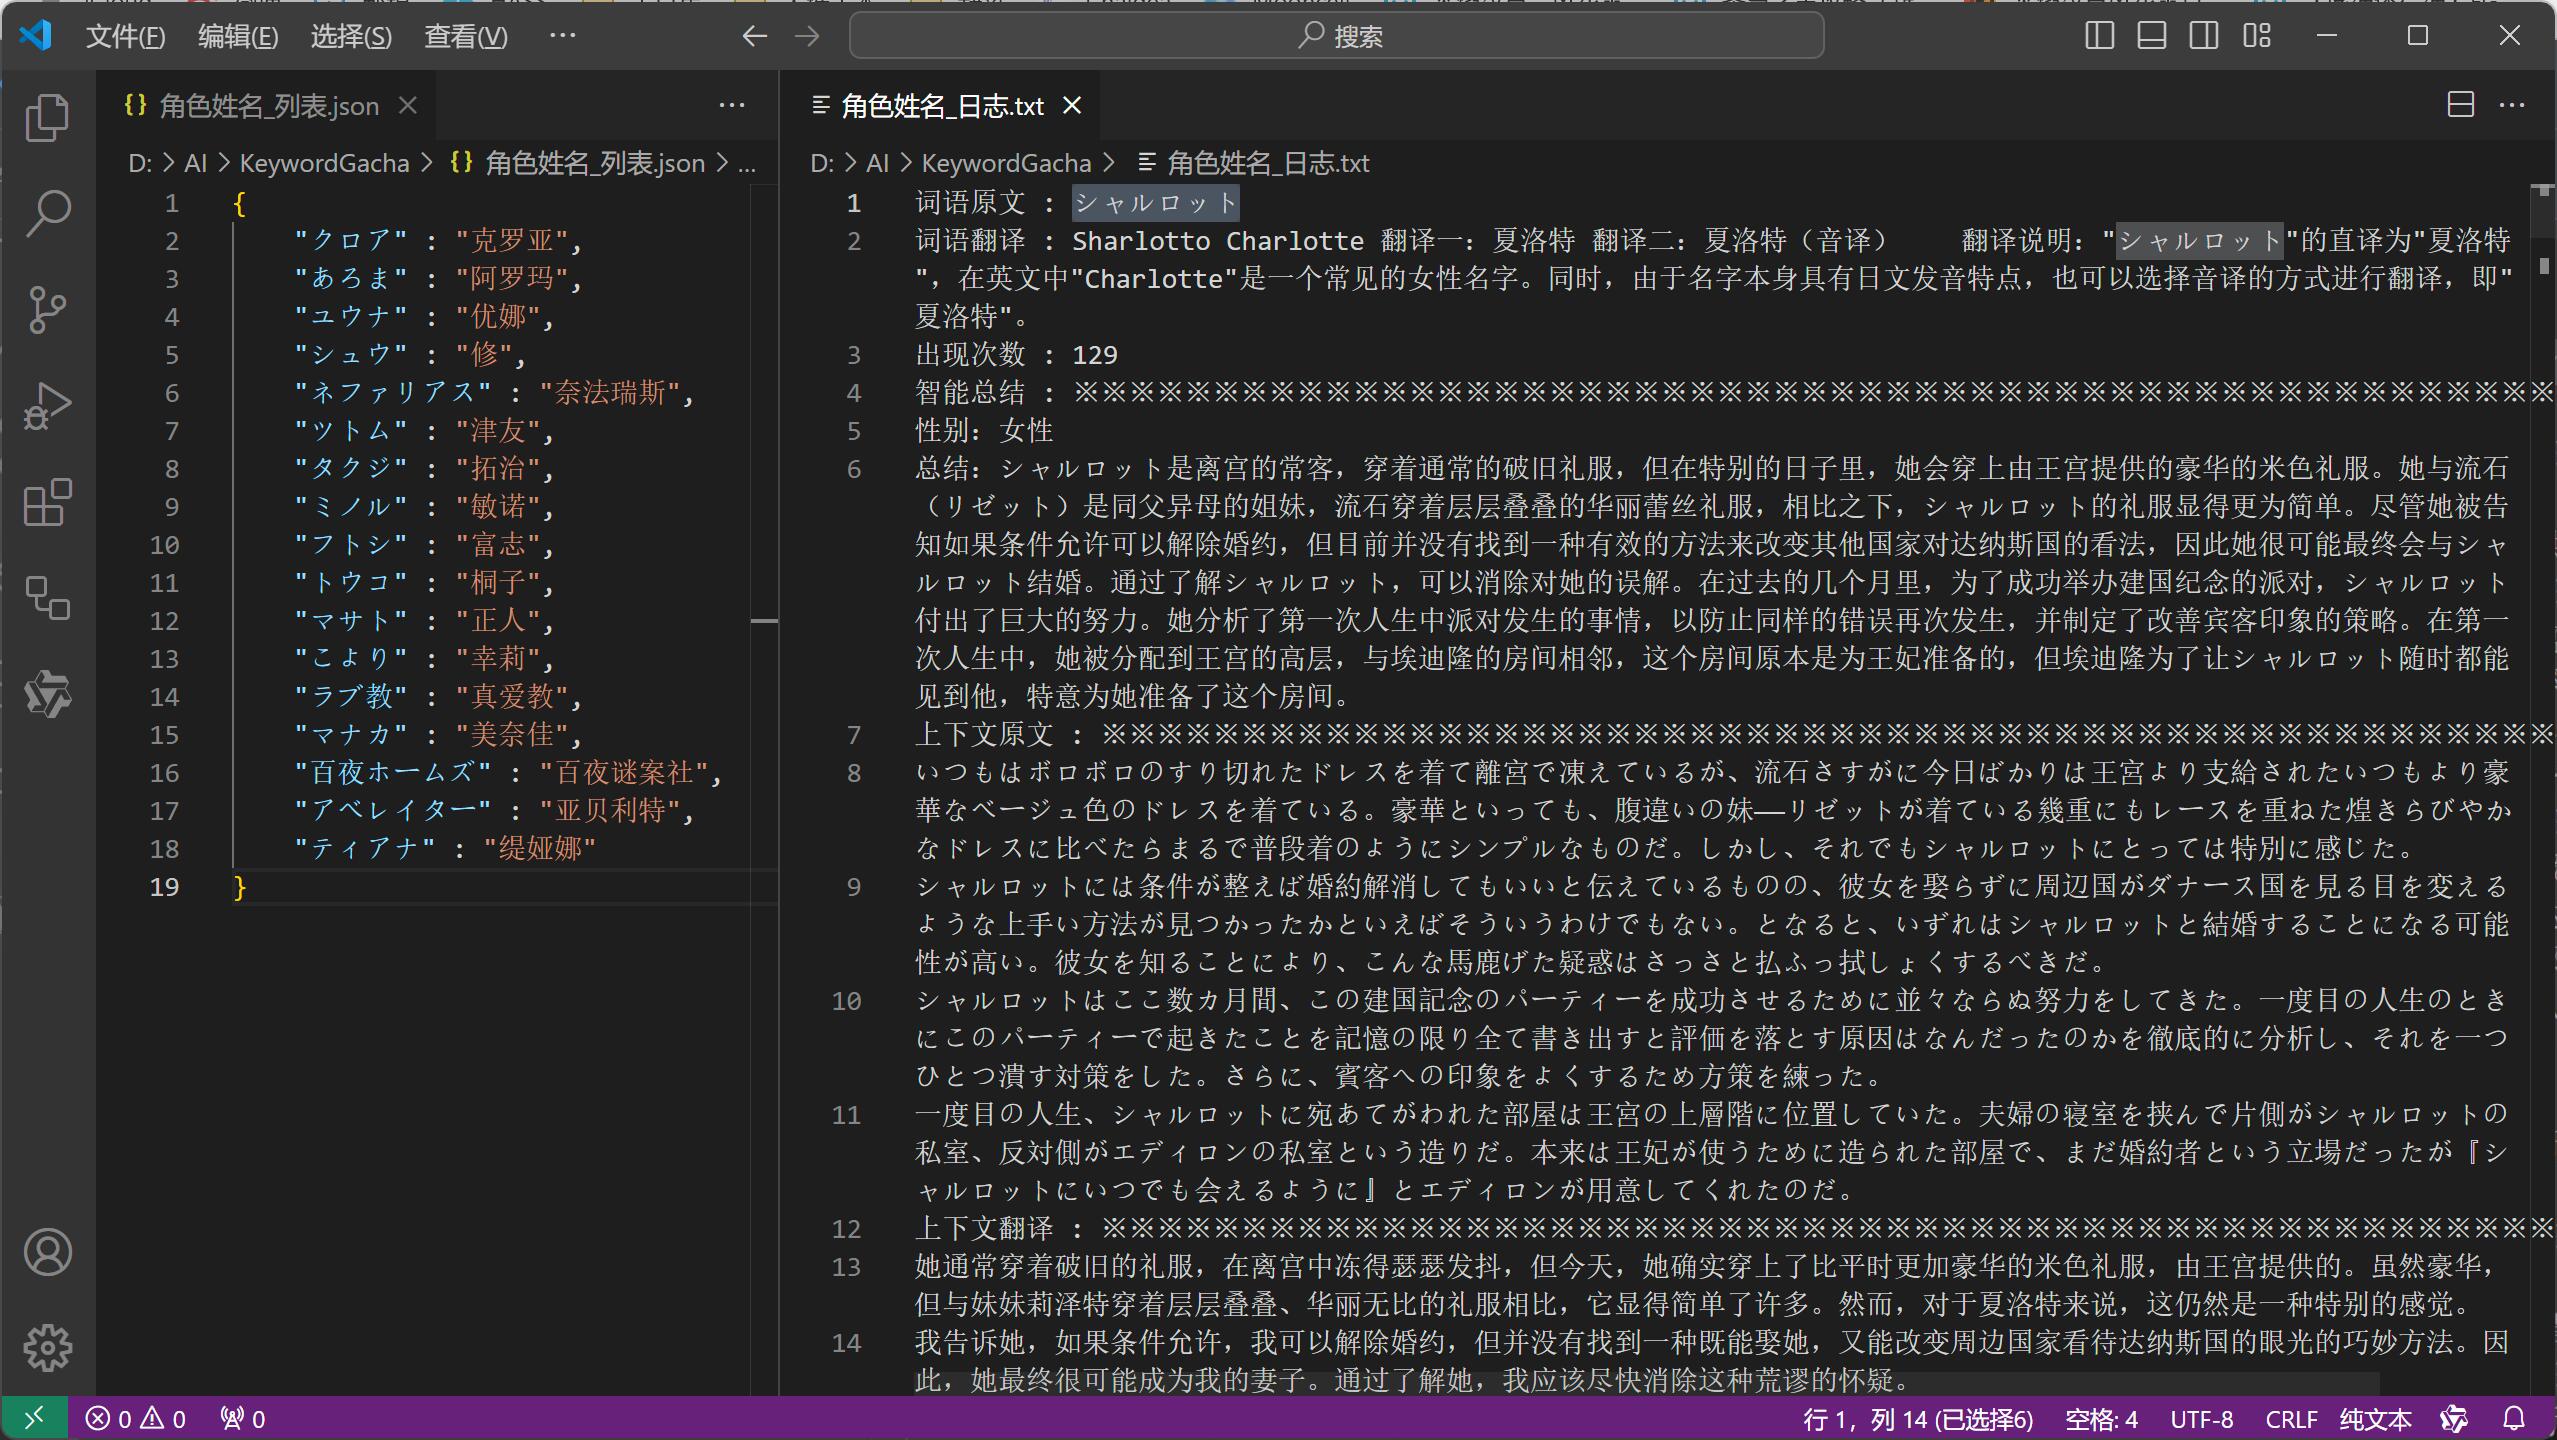This screenshot has height=1440, width=2557.
Task: Click AI breadcrumb in left editor
Action: click(195, 163)
